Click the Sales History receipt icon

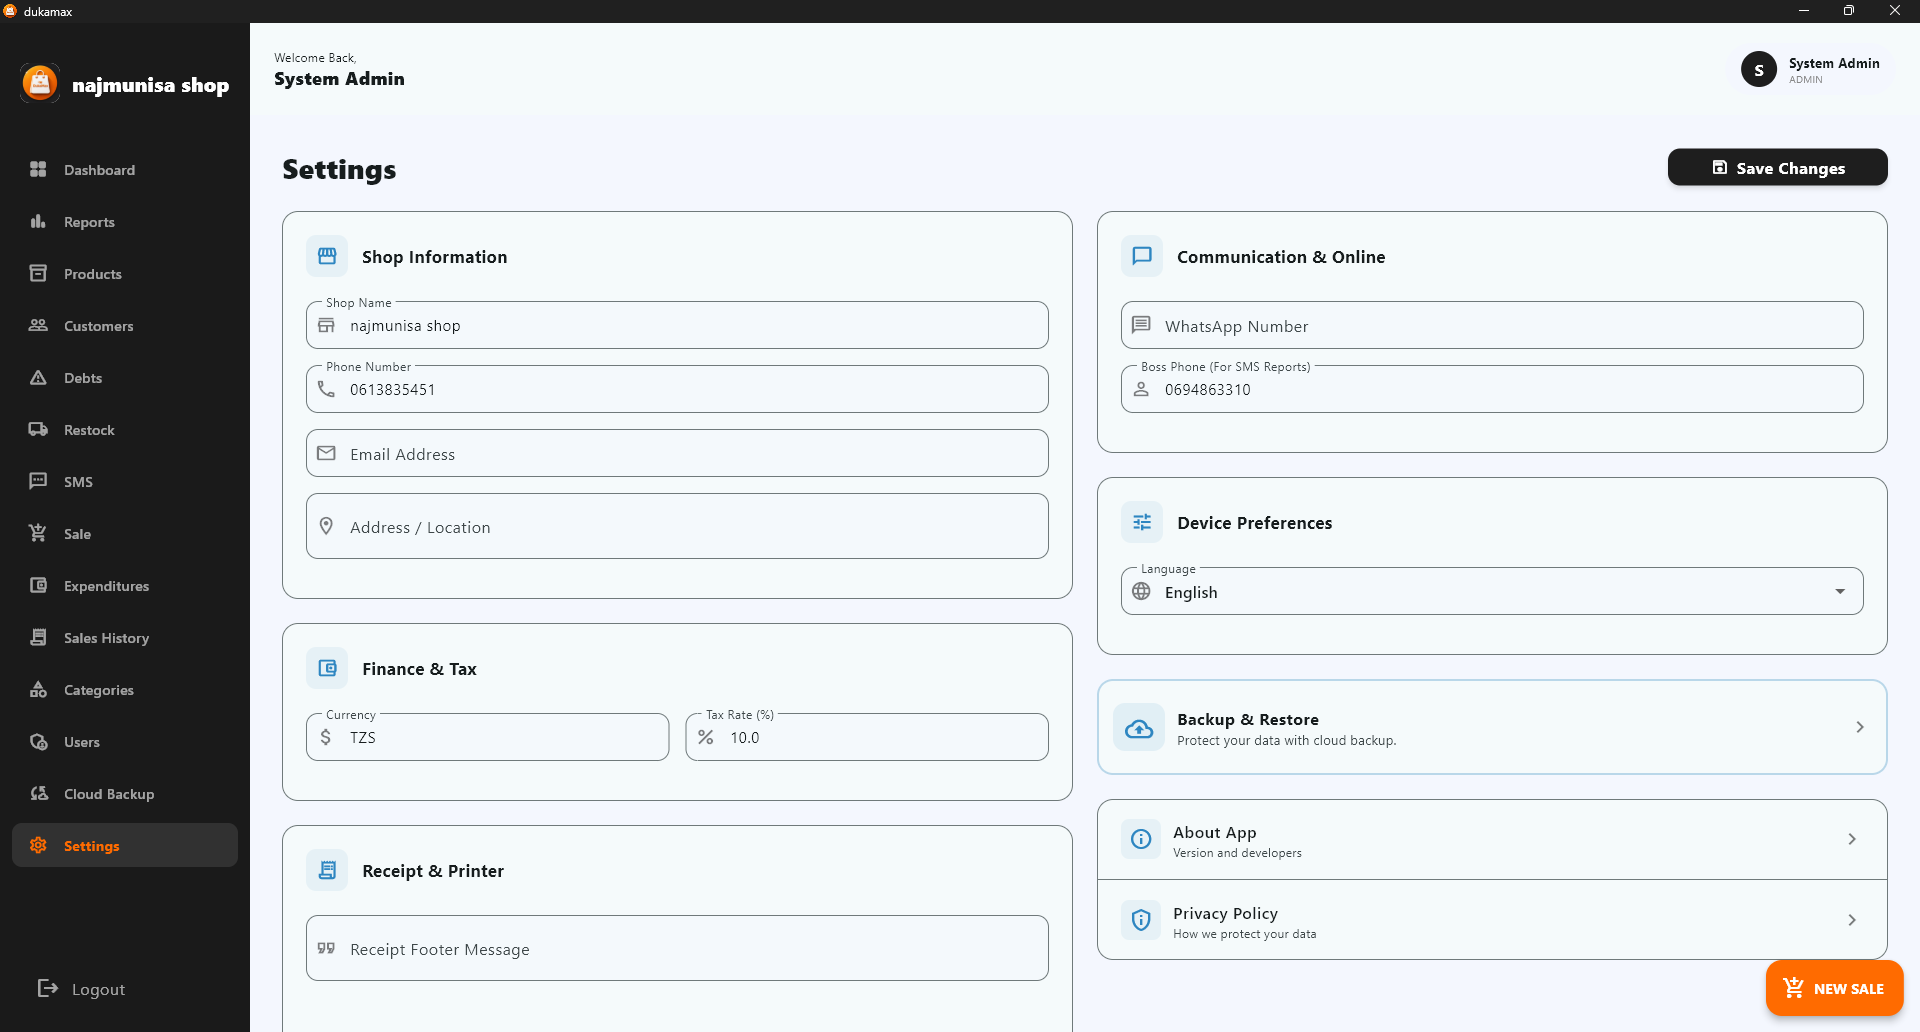(x=38, y=637)
